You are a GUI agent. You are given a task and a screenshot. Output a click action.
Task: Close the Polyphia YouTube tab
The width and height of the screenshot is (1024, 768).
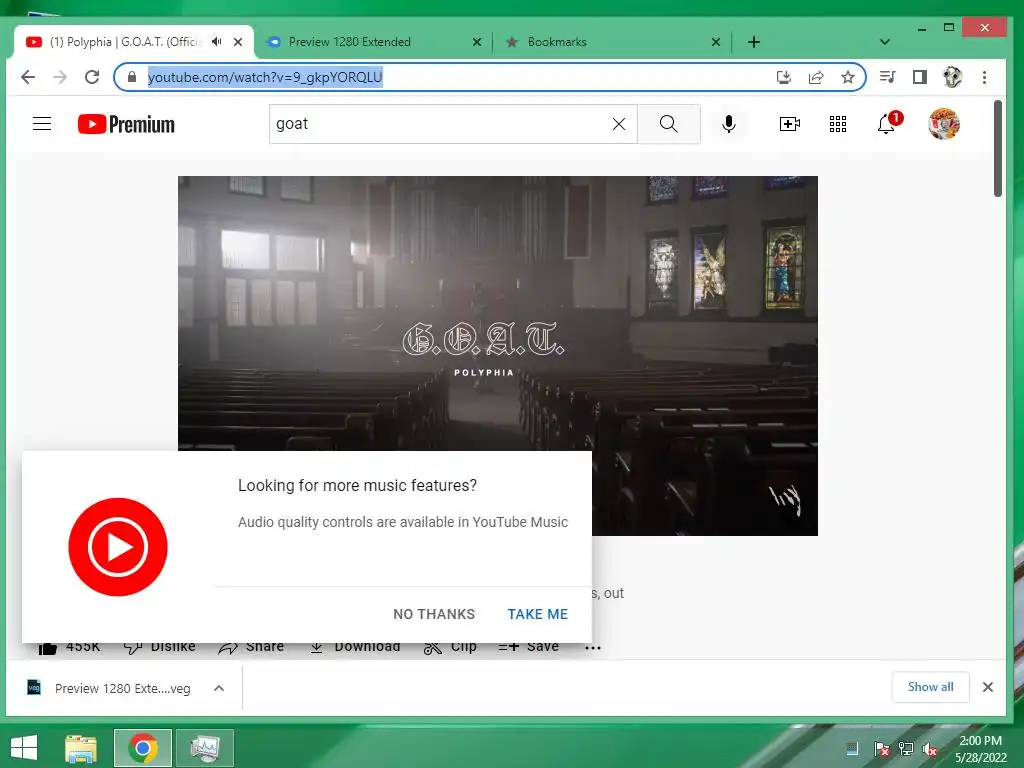[238, 42]
